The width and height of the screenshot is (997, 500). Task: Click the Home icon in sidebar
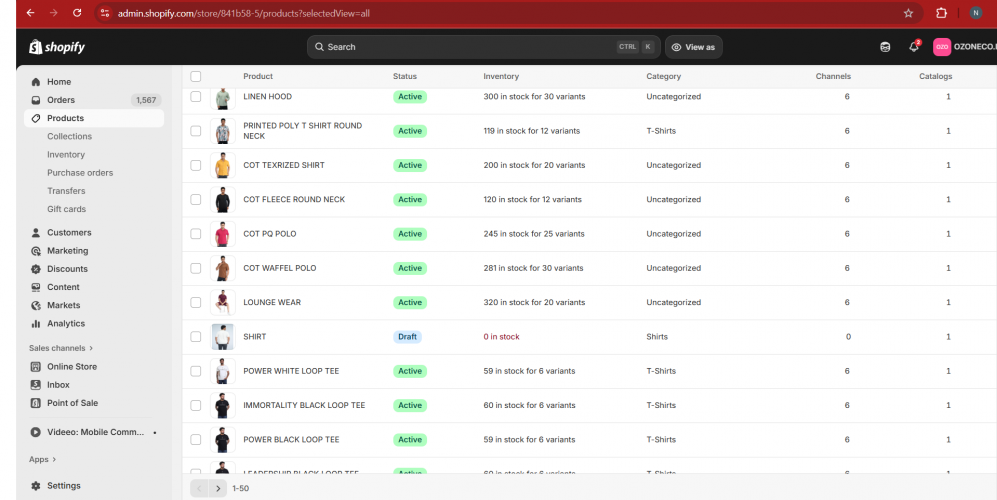[x=36, y=82]
